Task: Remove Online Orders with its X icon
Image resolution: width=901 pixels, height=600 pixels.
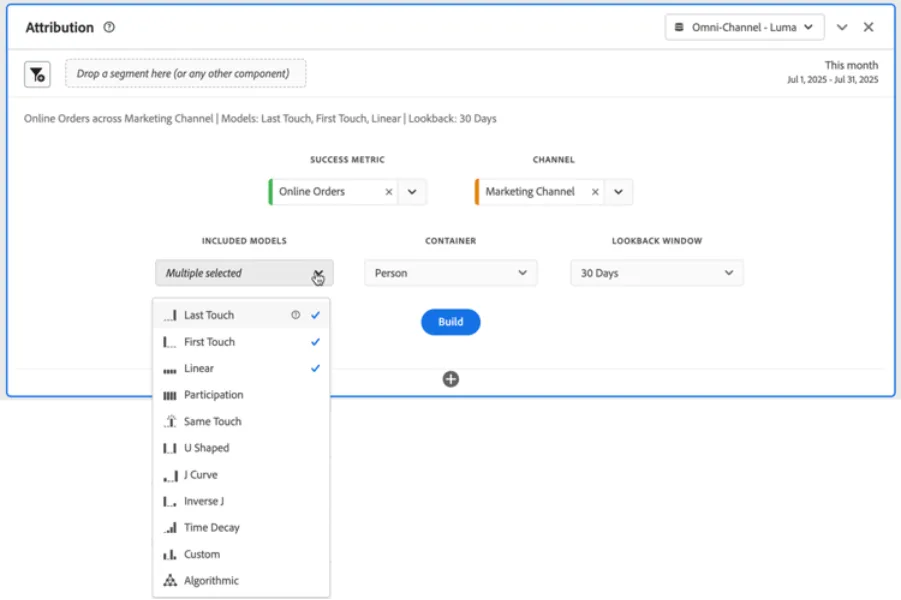Action: (389, 192)
